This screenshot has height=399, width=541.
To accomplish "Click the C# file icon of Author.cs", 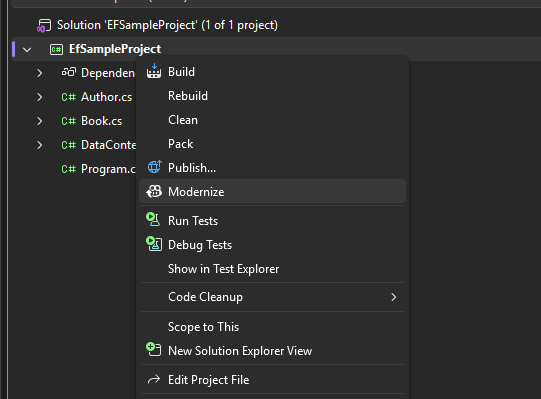I will (68, 97).
